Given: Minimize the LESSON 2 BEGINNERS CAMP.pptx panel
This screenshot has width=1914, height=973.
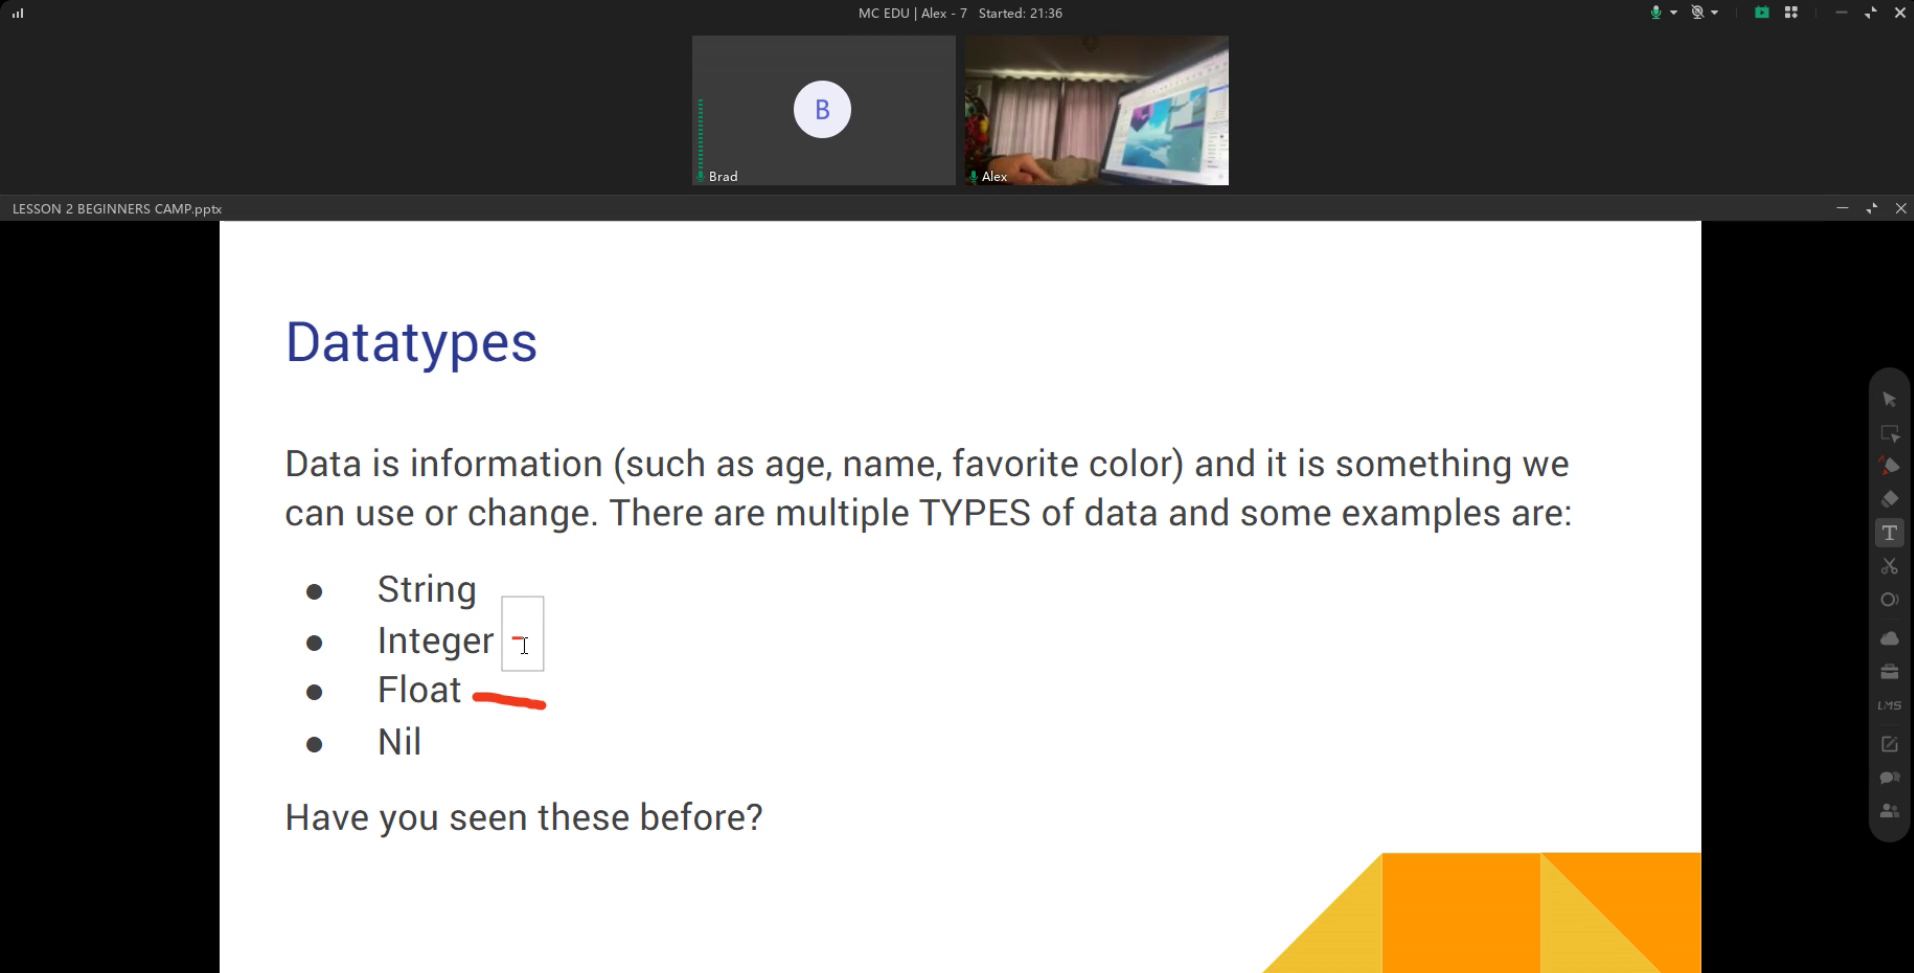Looking at the screenshot, I should (x=1842, y=208).
